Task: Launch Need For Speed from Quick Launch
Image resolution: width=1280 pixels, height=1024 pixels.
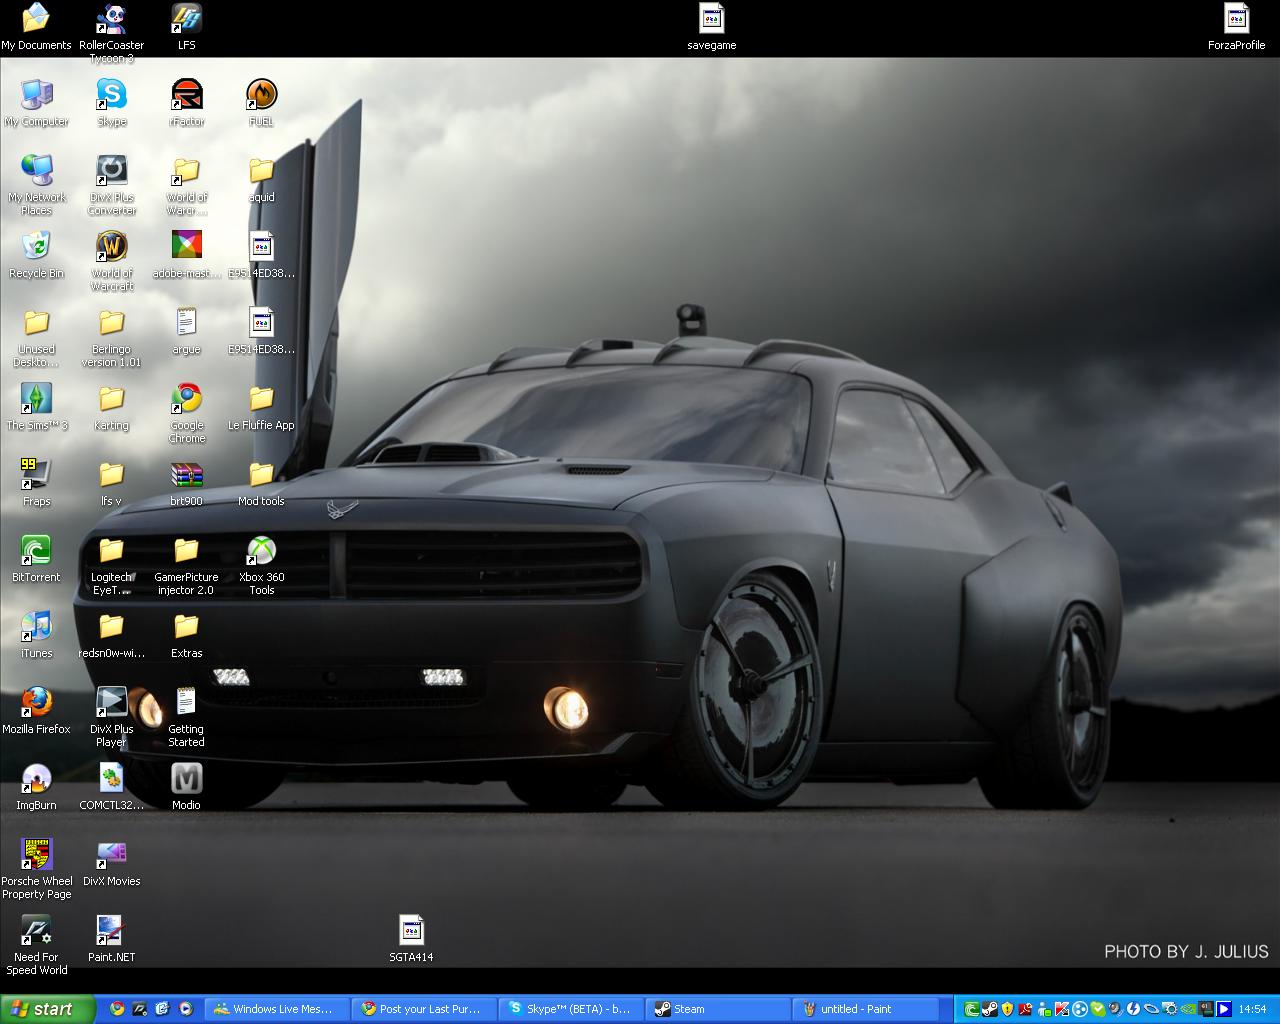Action: click(x=140, y=1009)
